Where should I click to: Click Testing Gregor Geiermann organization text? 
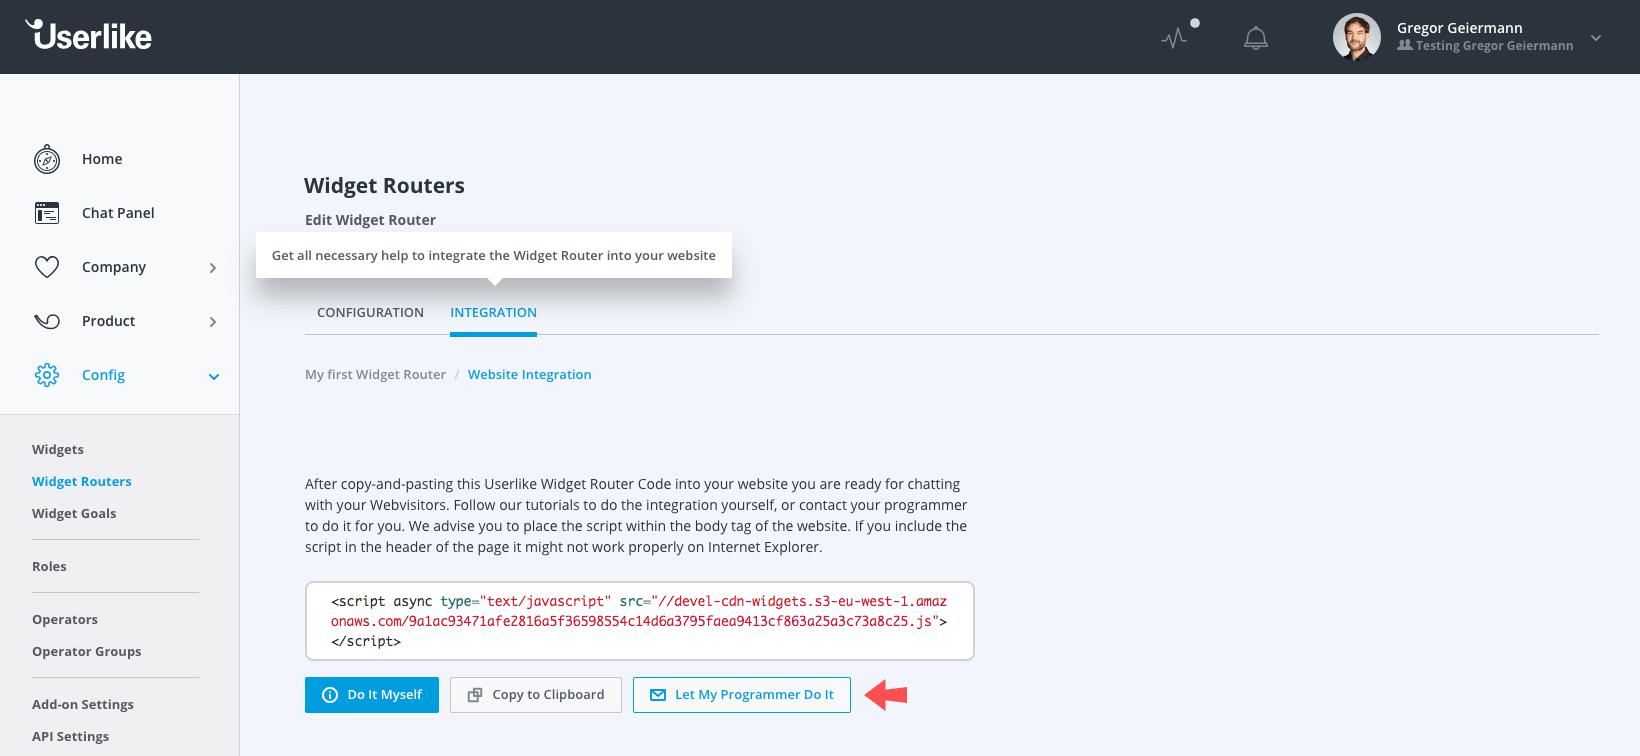pyautogui.click(x=1494, y=46)
